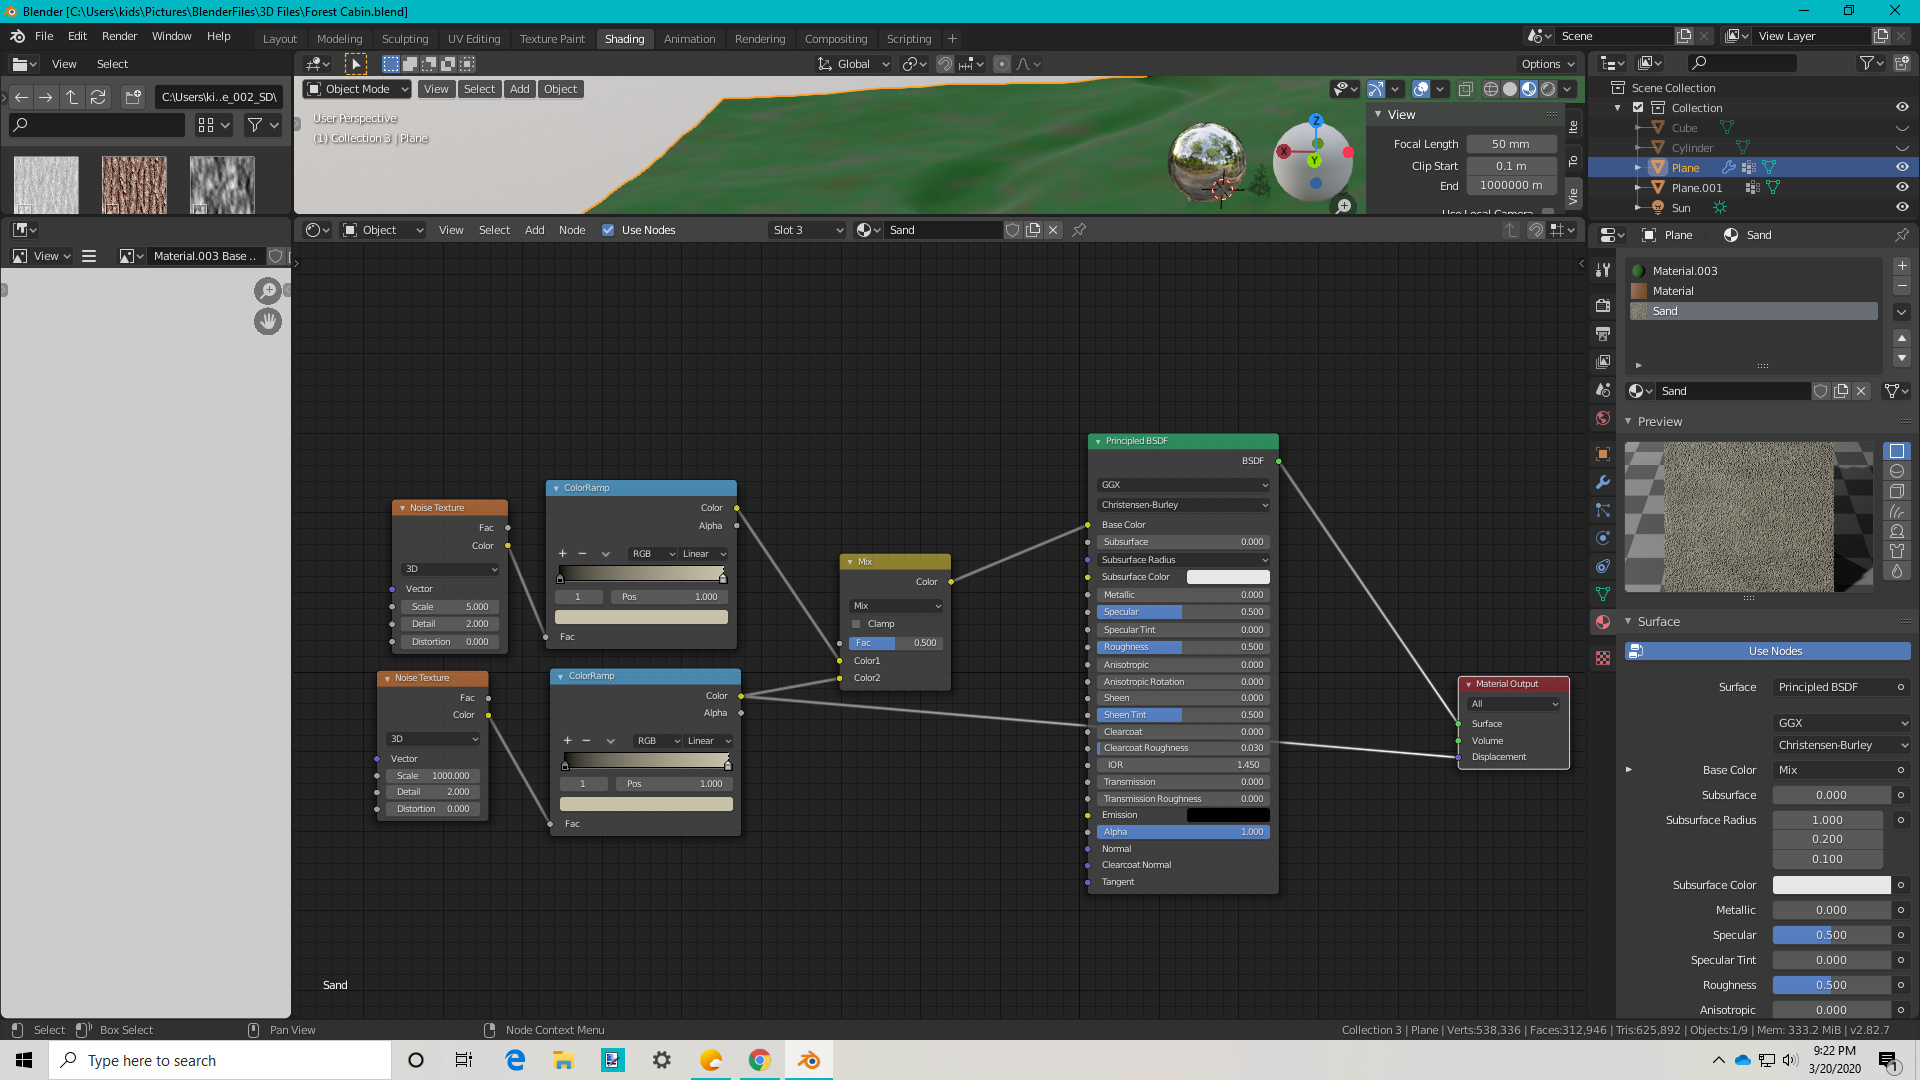Open the Modifier properties wrench tab

(x=1603, y=480)
